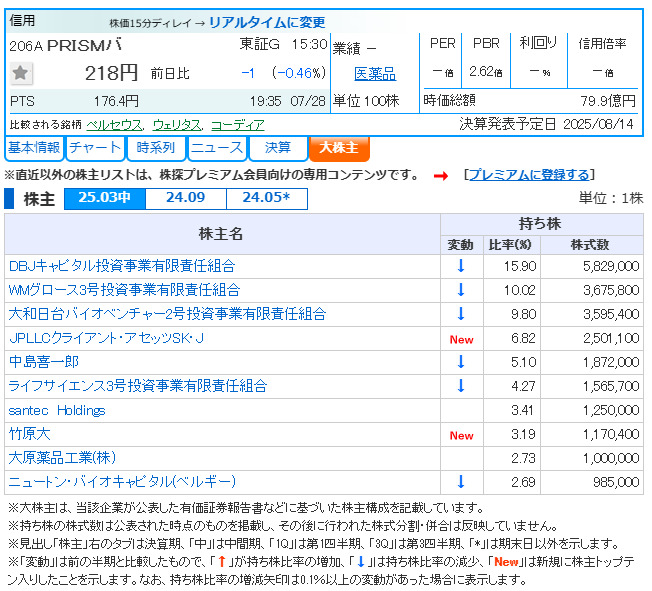This screenshot has height=591, width=652.
Task: Click down arrow in ライフサイエンス3号 row
Action: point(461,386)
